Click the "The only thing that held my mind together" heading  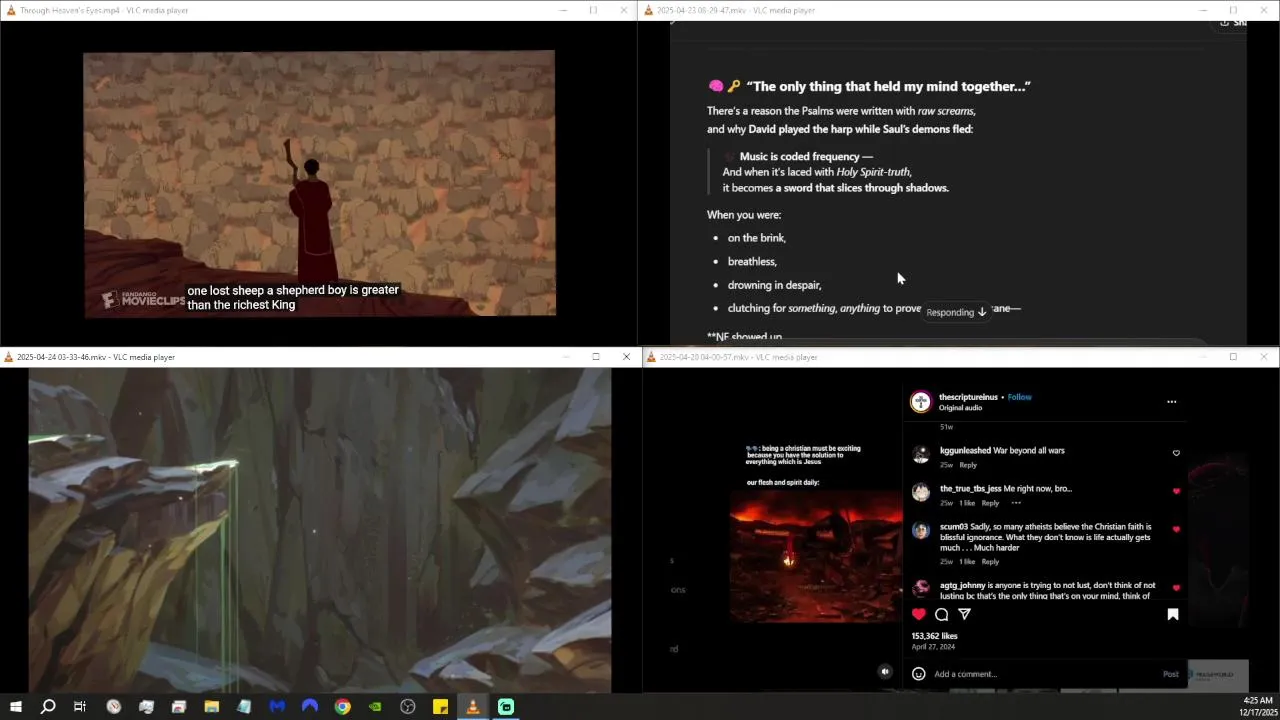tap(888, 87)
